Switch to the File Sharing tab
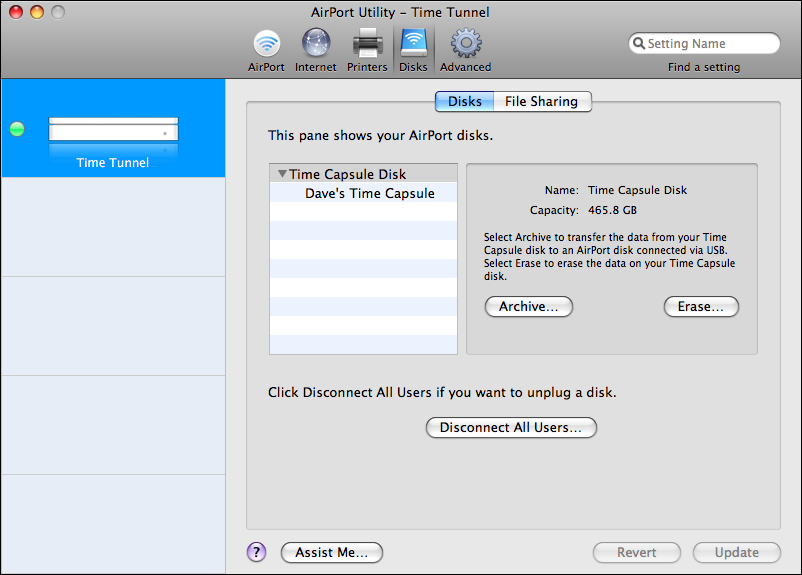 tap(542, 101)
